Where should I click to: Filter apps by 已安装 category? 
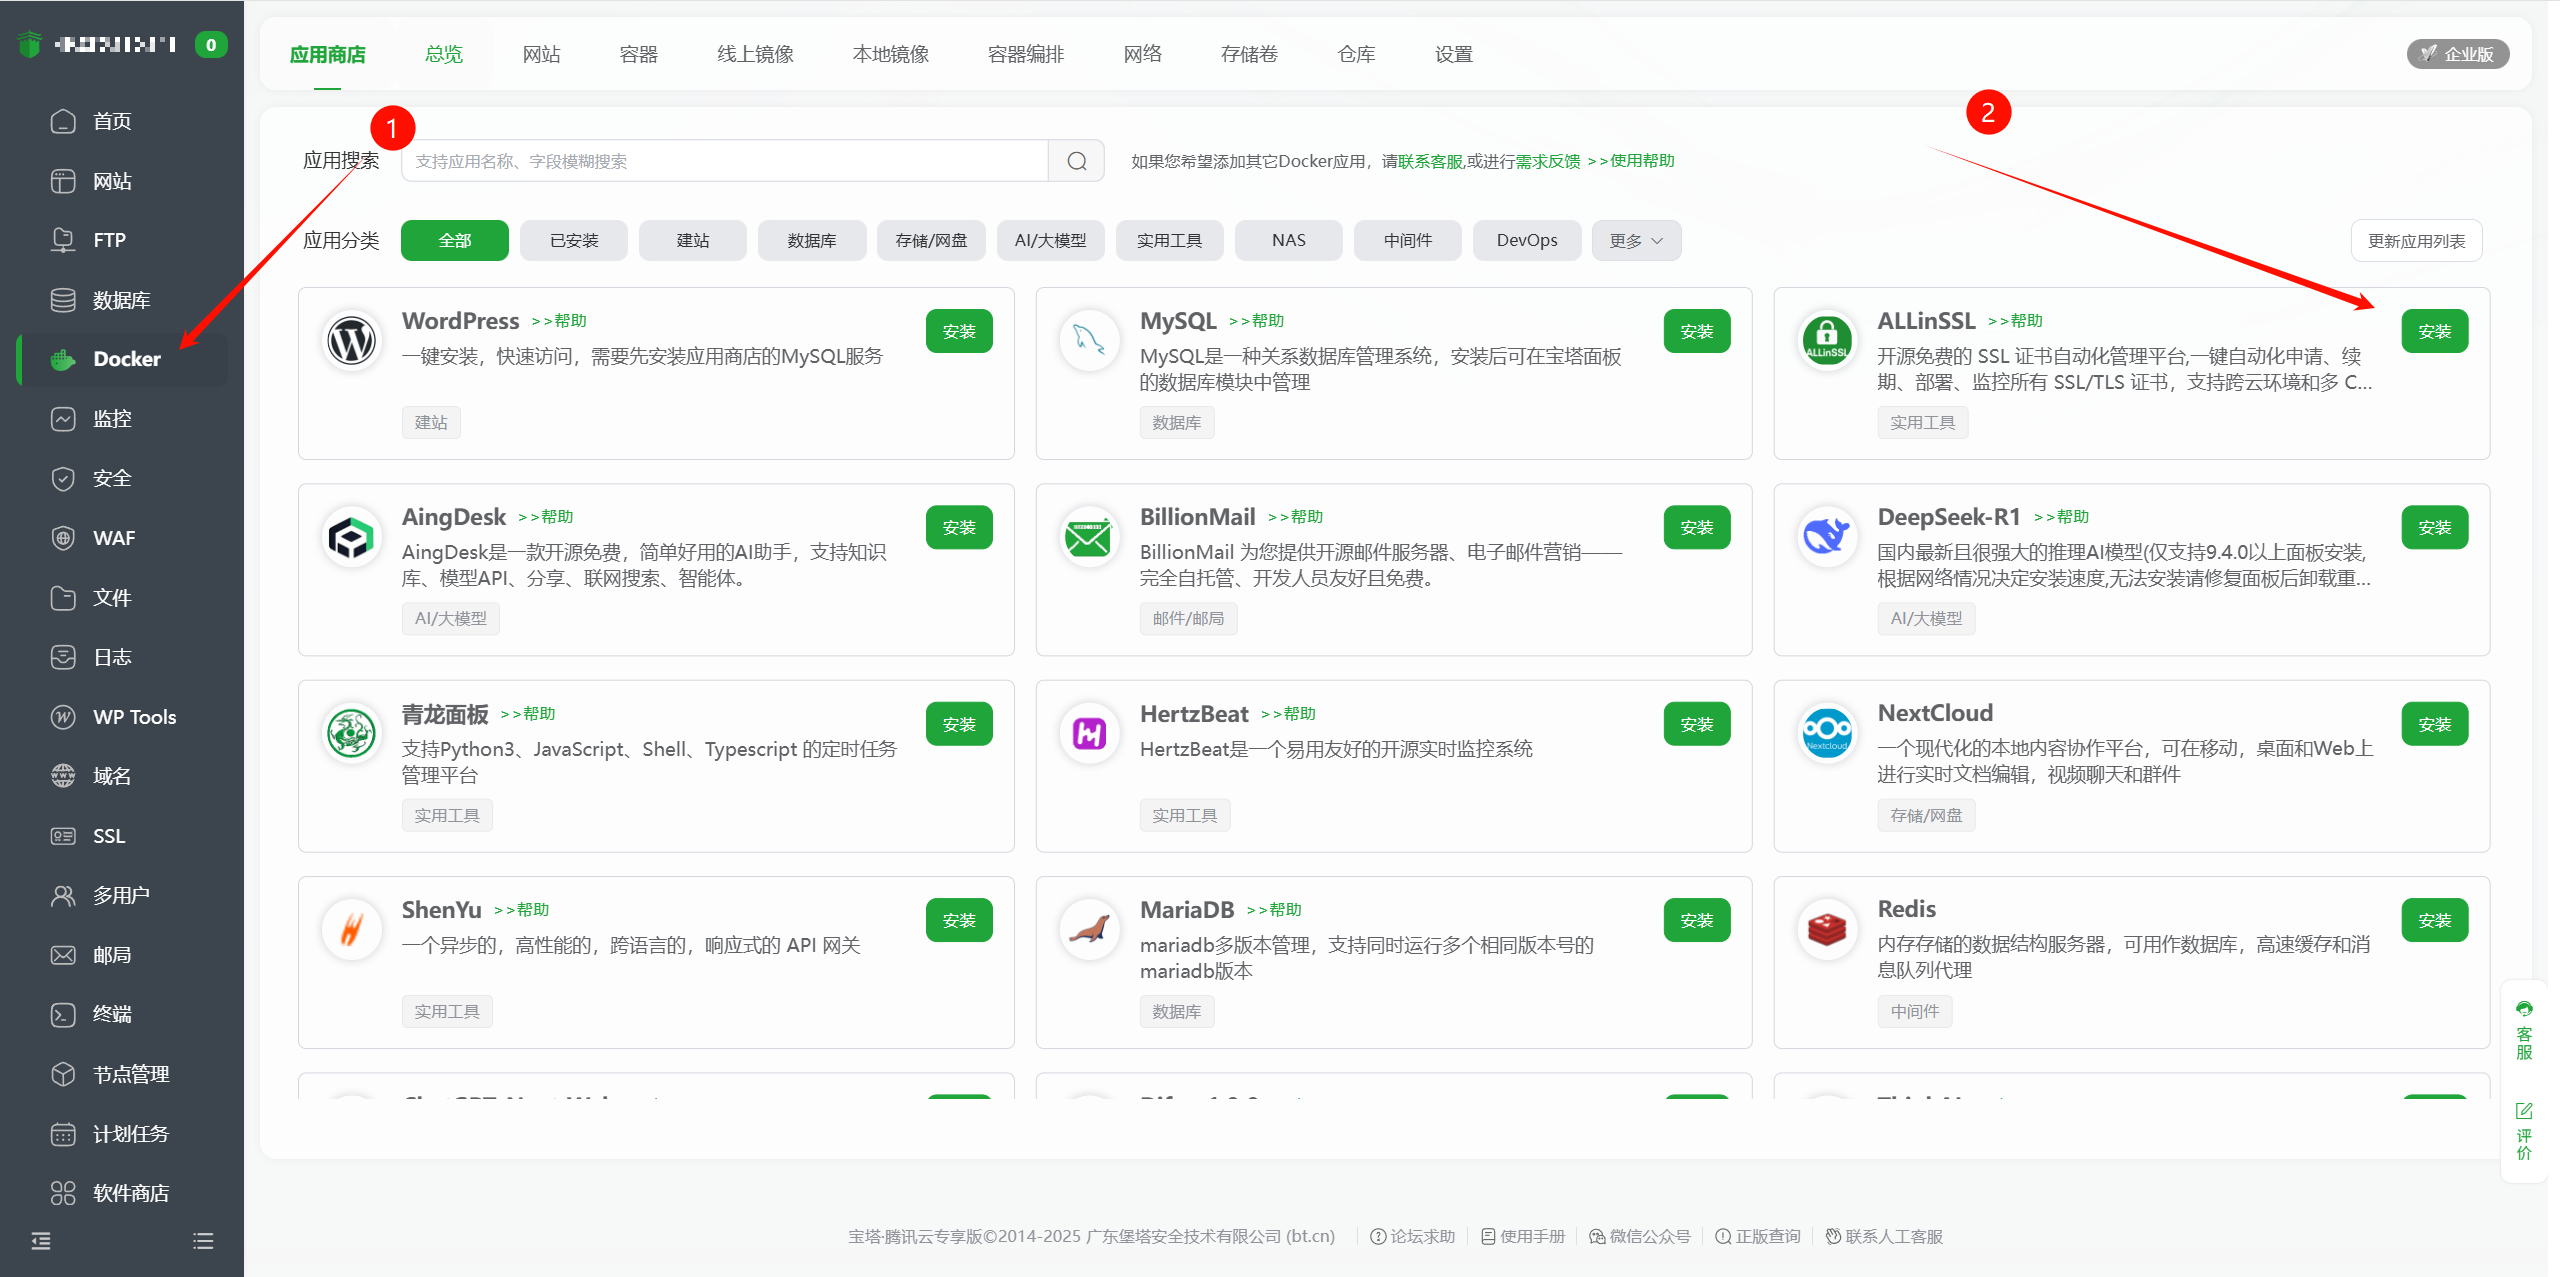[574, 241]
